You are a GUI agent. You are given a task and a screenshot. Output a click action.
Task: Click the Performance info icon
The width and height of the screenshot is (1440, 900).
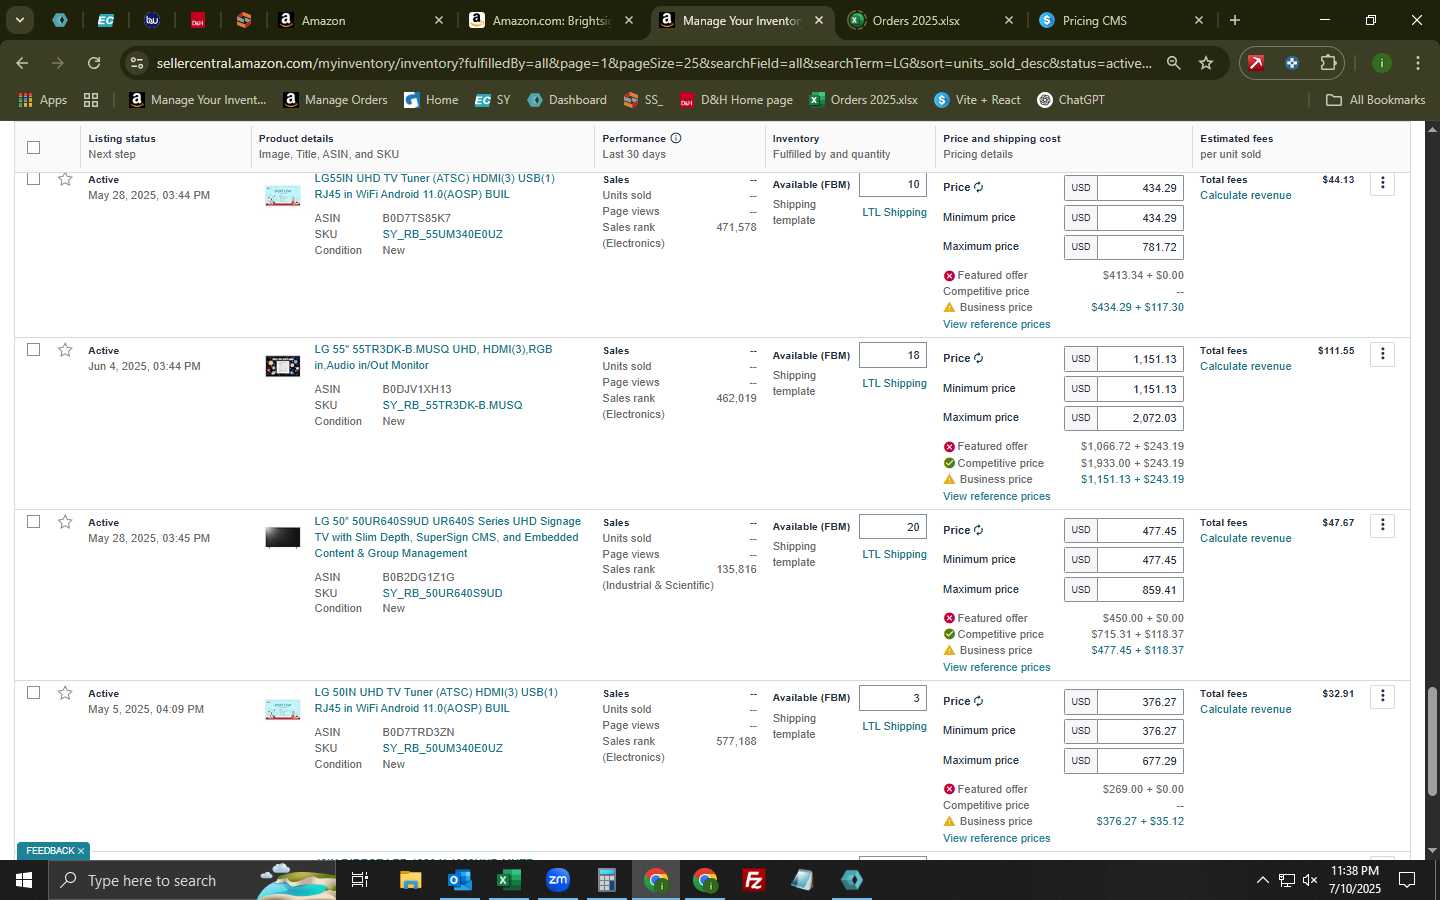point(676,138)
